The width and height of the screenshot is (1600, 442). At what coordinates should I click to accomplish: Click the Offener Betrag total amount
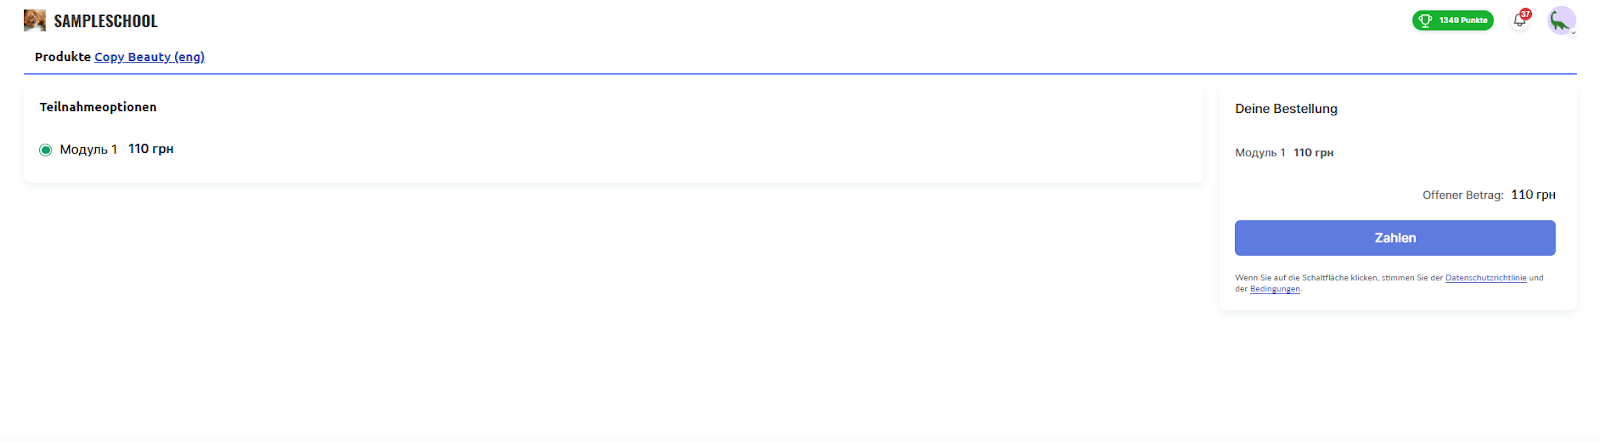click(x=1533, y=195)
